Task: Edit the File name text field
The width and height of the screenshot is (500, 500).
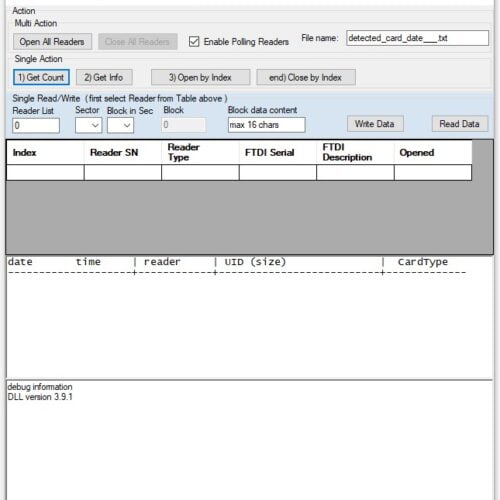Action: click(x=417, y=38)
